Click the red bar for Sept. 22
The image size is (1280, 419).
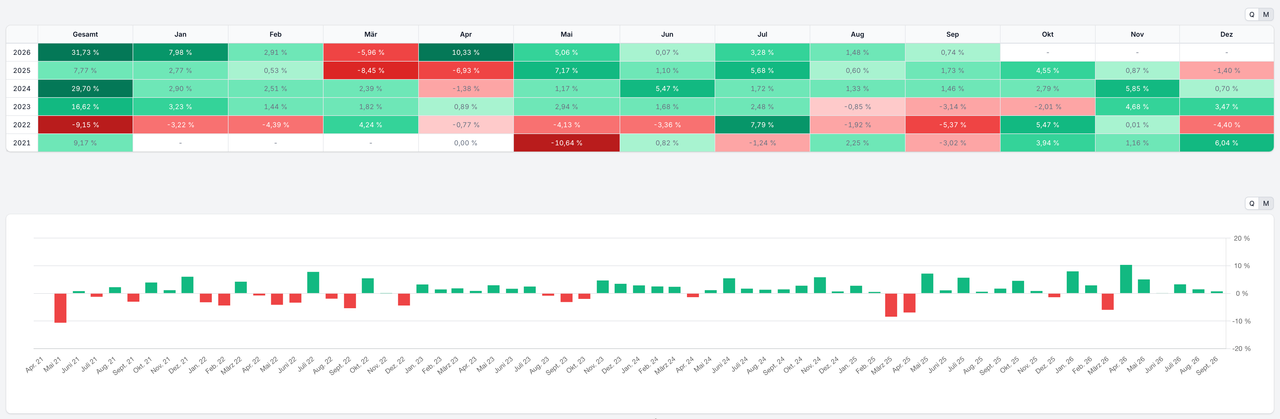(x=350, y=300)
